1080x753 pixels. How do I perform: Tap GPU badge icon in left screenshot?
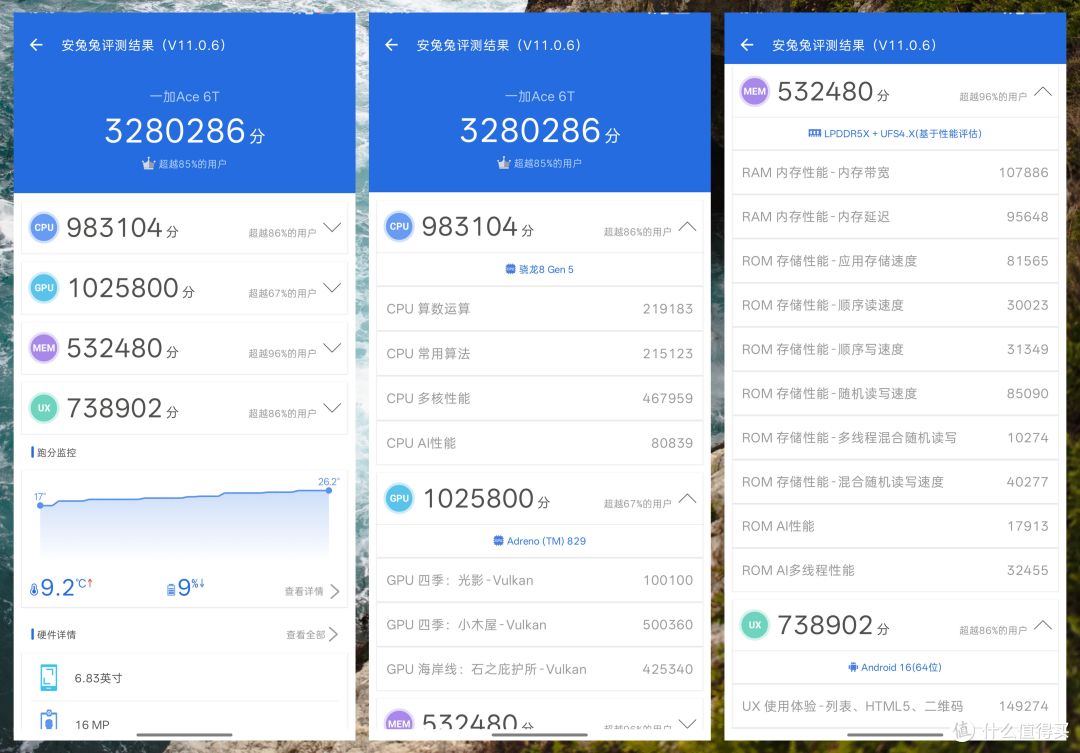coord(44,288)
